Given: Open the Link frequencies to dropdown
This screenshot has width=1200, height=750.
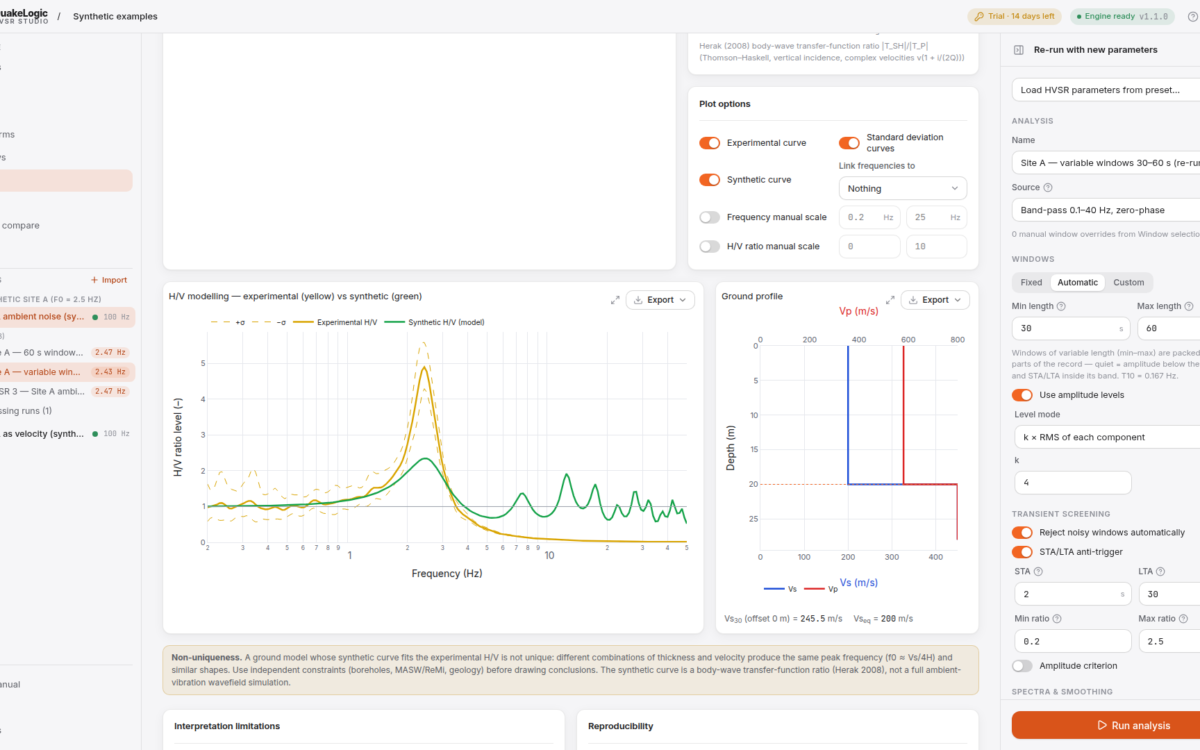Looking at the screenshot, I should [x=902, y=188].
